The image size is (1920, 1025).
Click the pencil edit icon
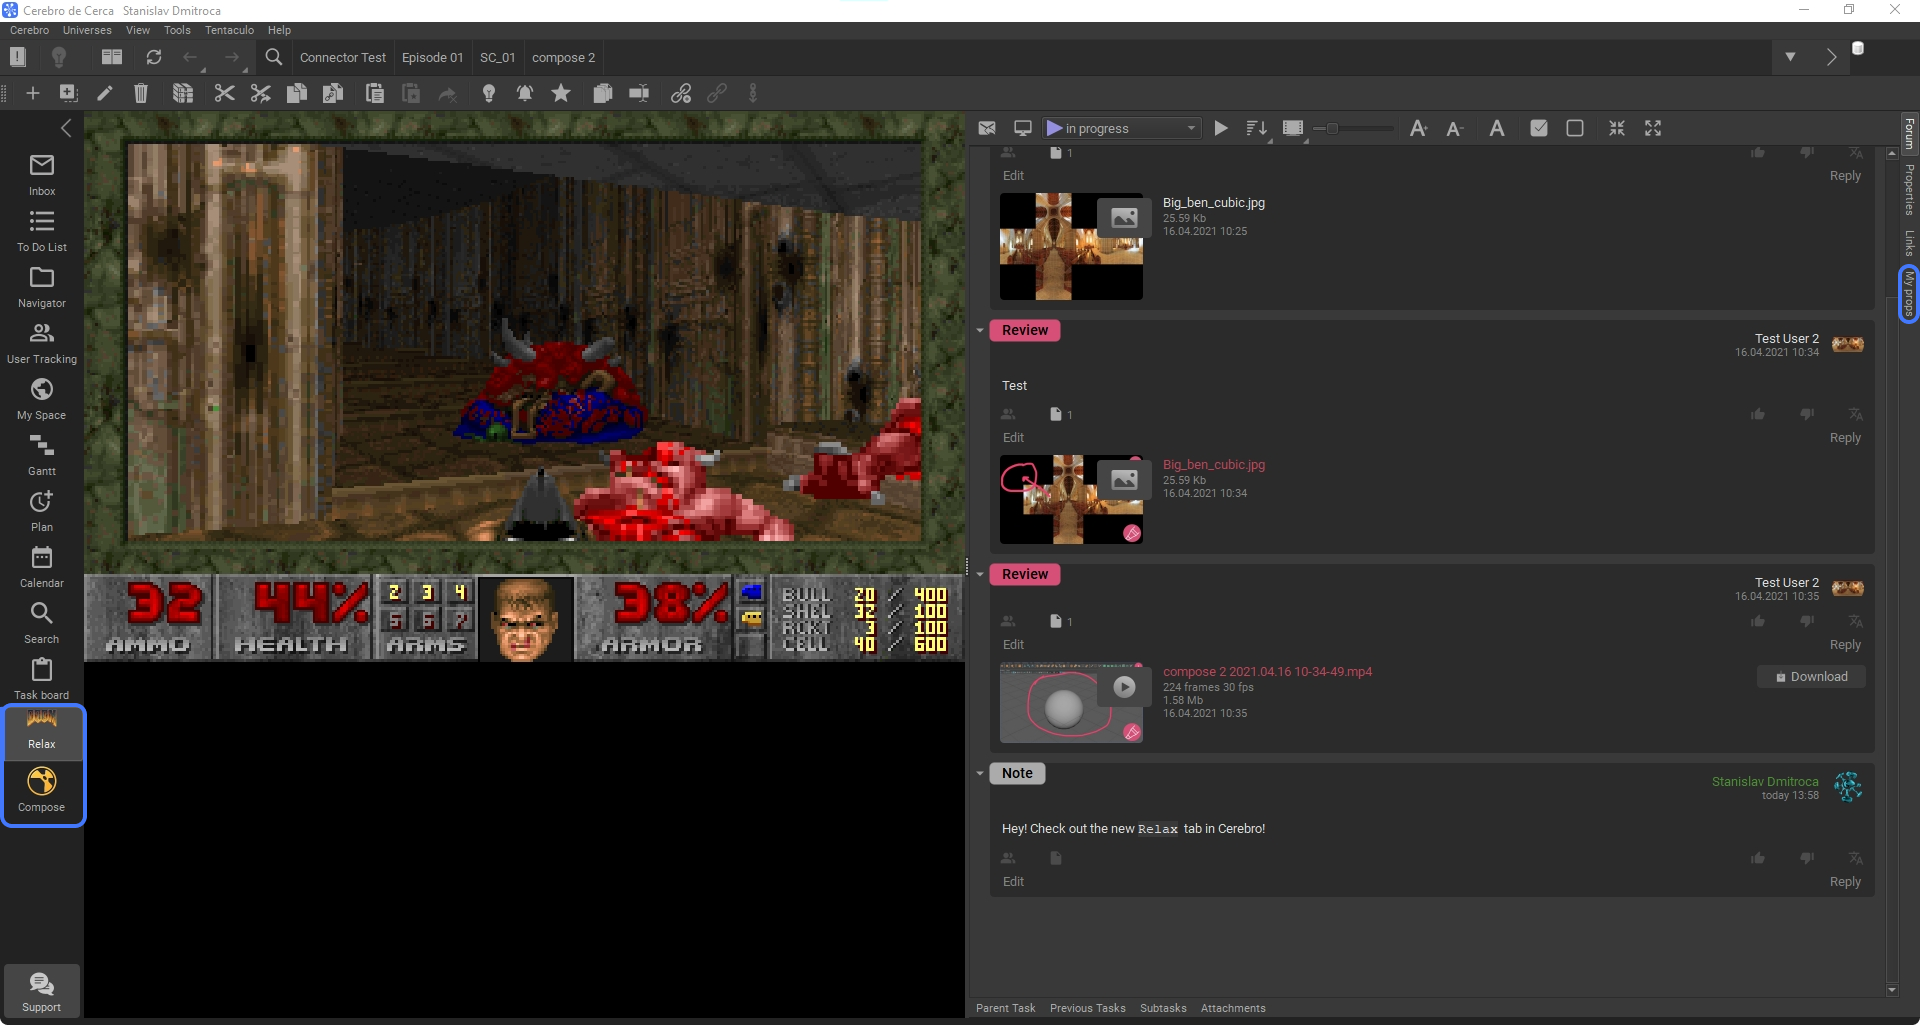pos(104,93)
